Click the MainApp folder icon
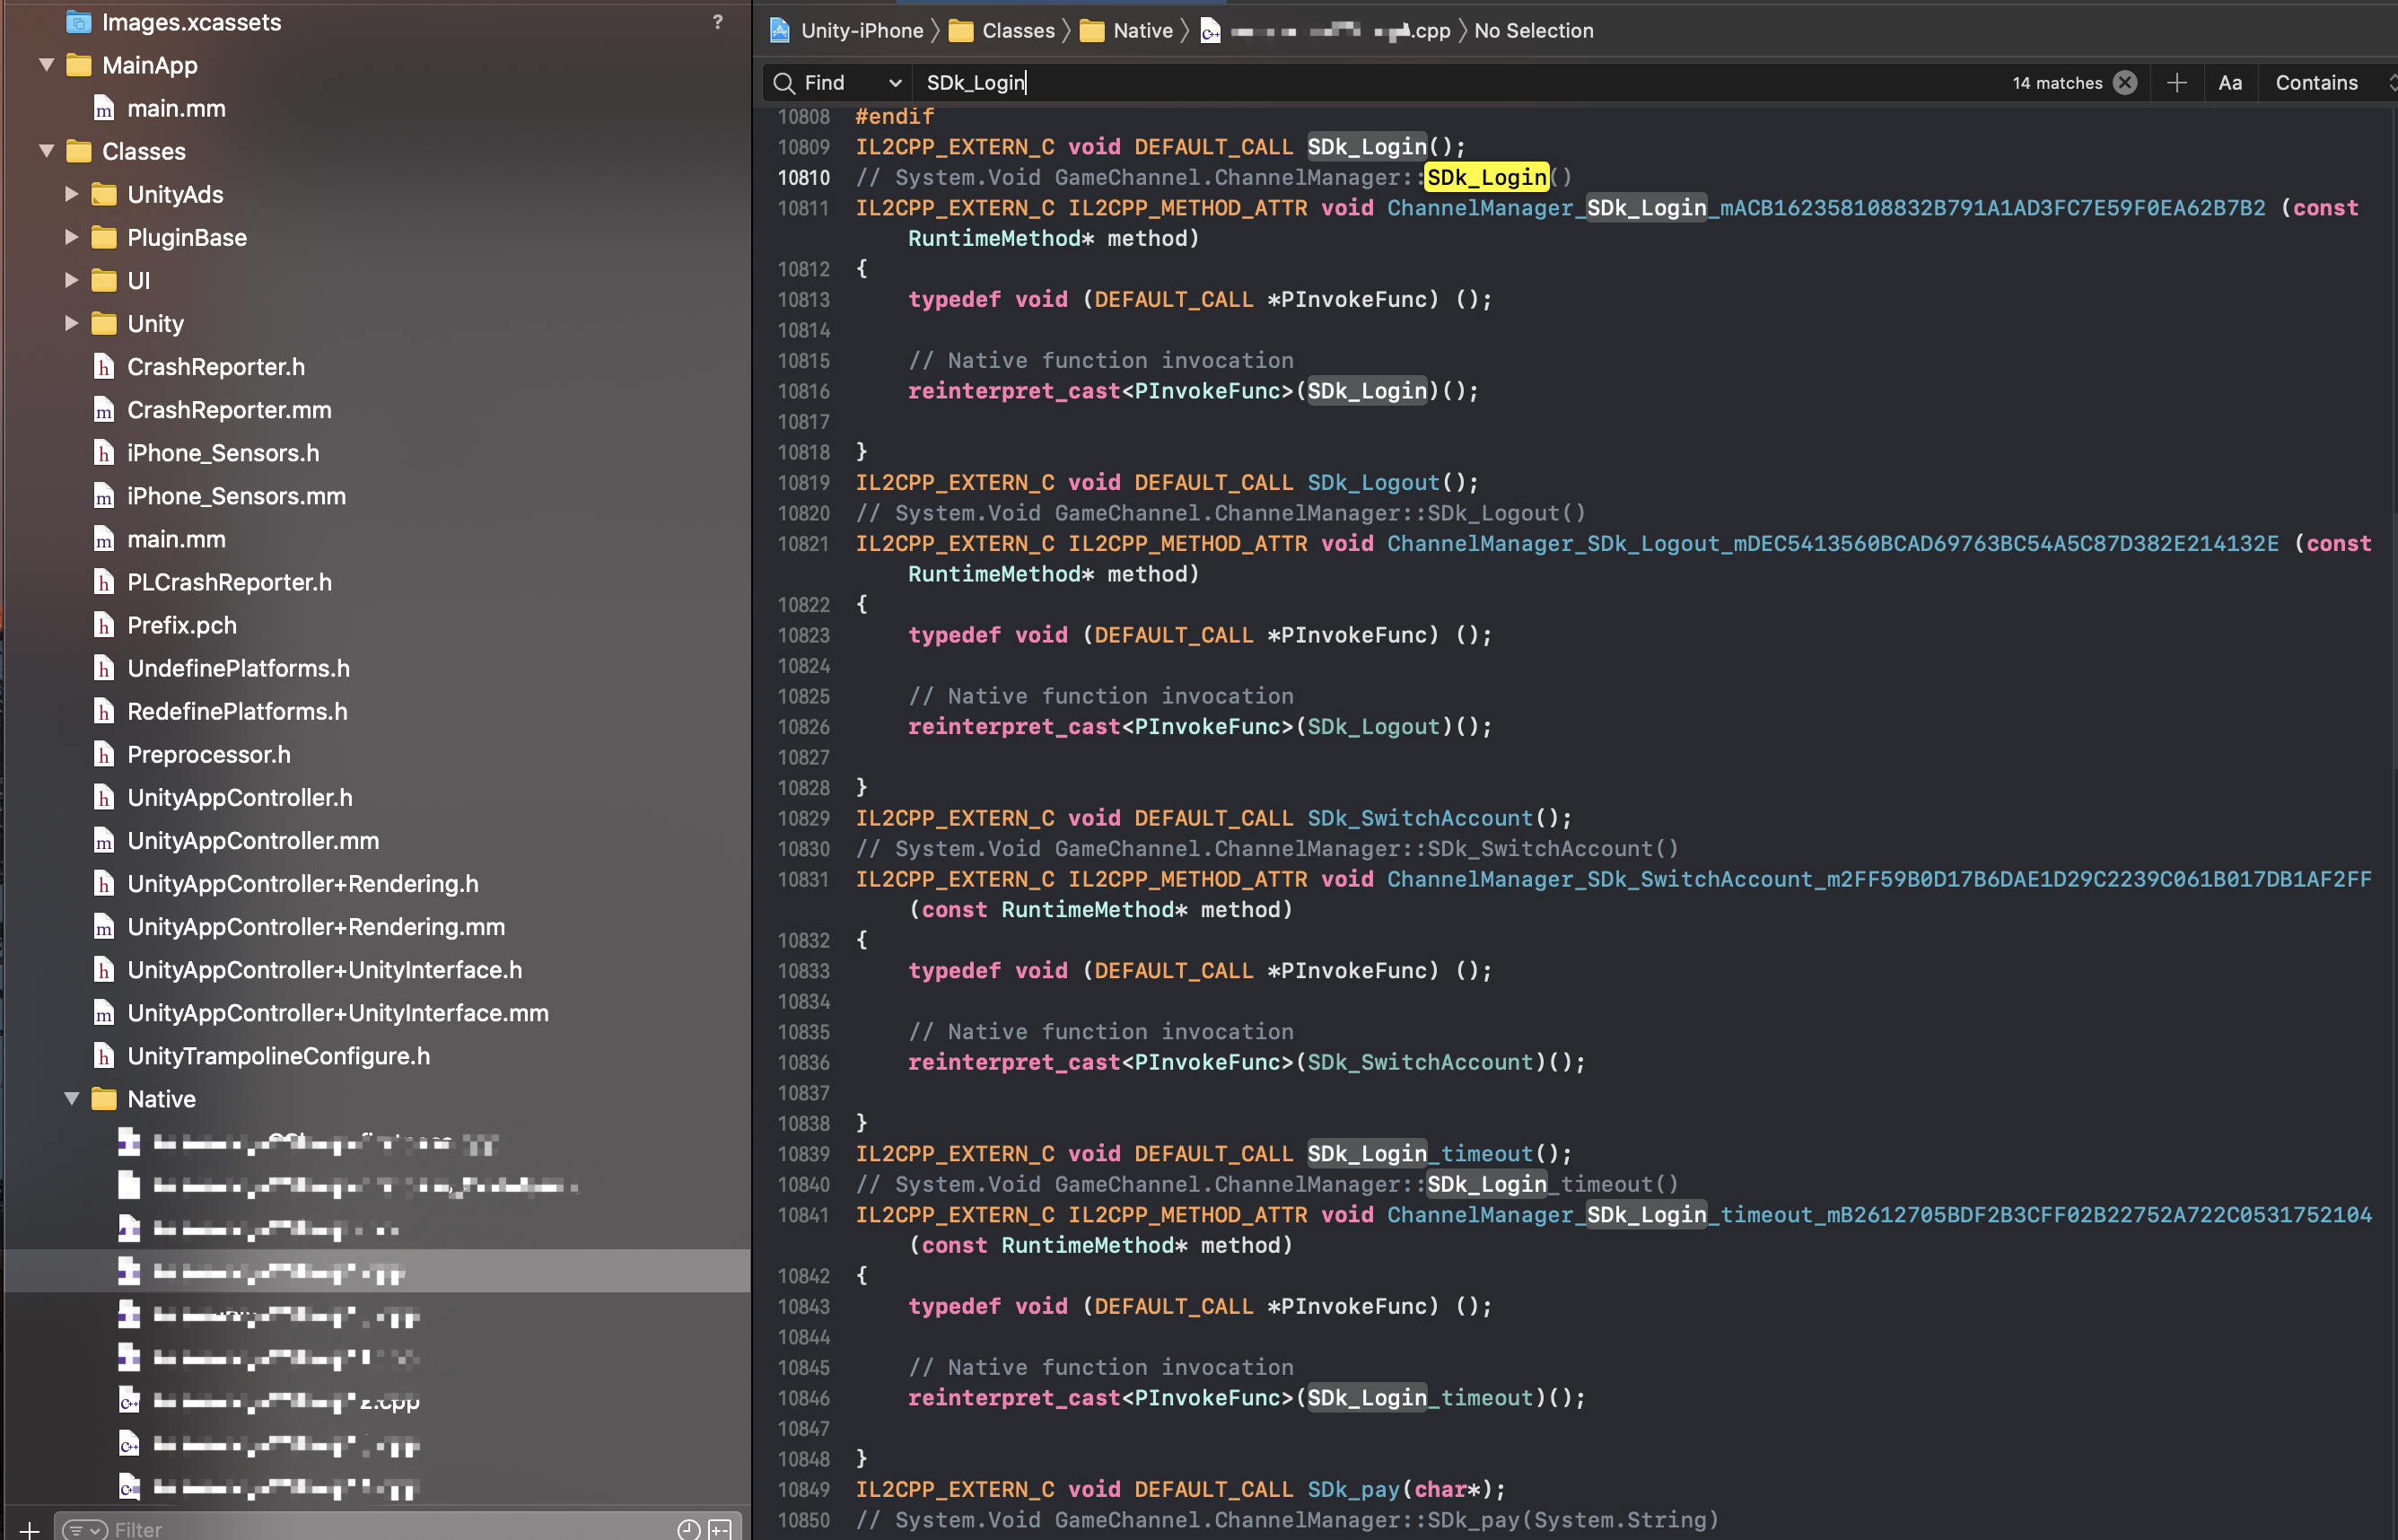2398x1540 pixels. coord(79,65)
